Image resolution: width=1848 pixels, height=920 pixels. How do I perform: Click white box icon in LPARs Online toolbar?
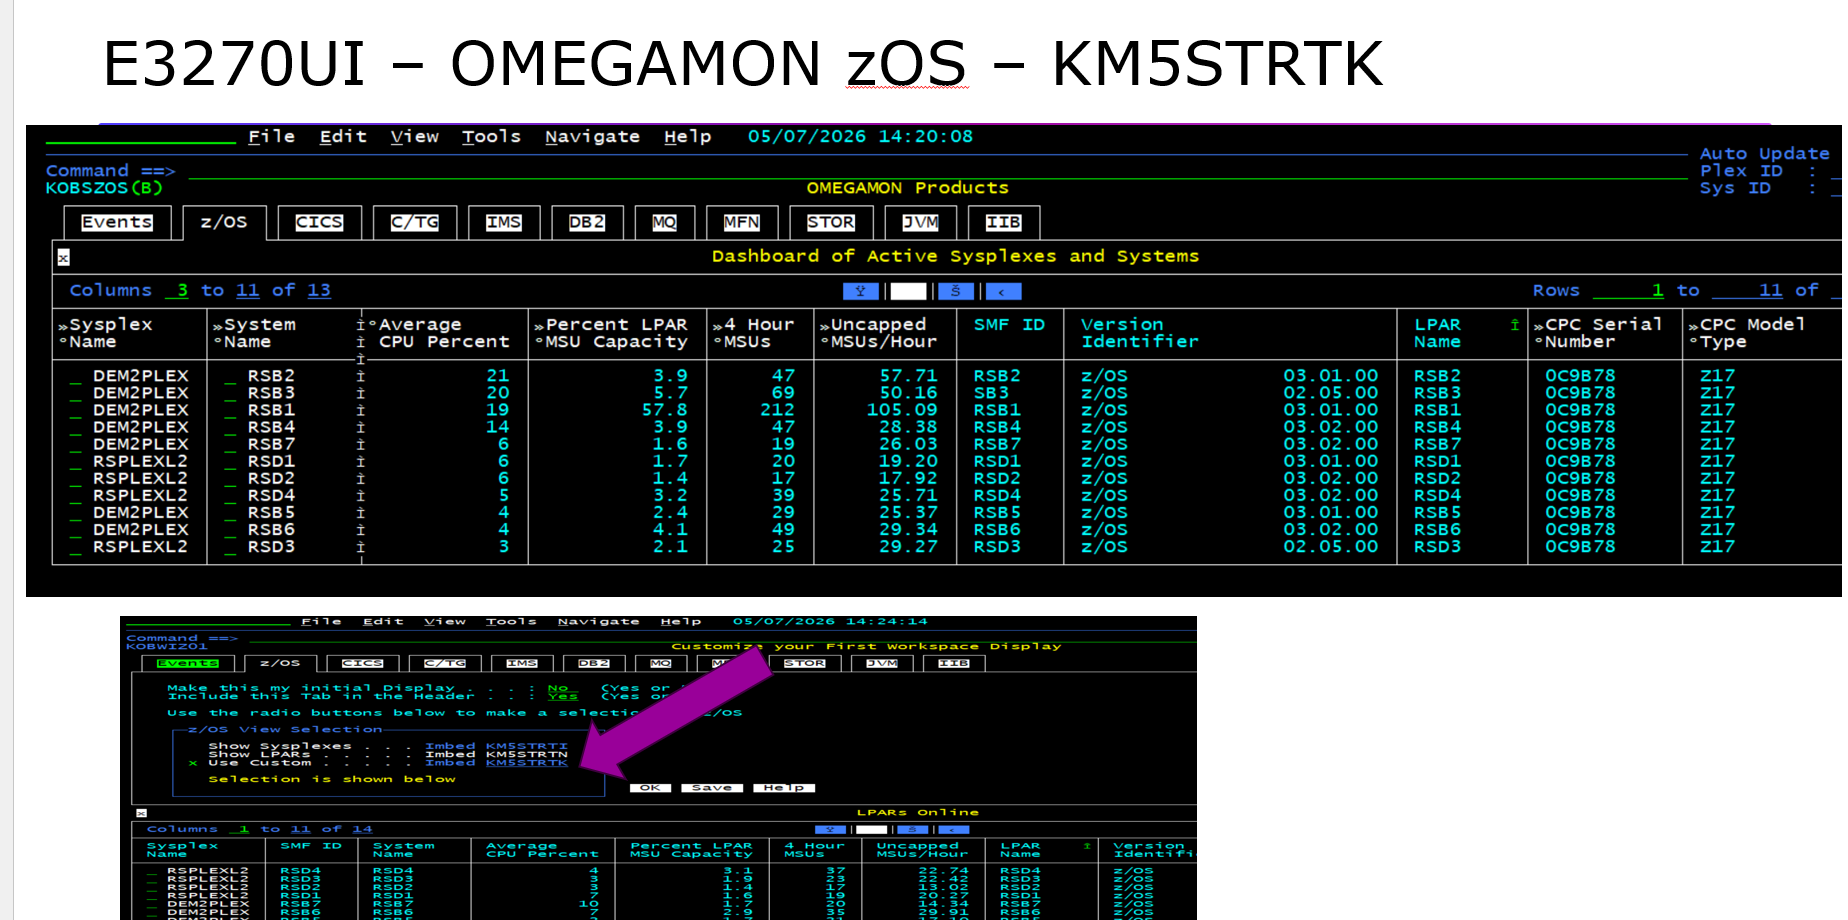pos(871,829)
